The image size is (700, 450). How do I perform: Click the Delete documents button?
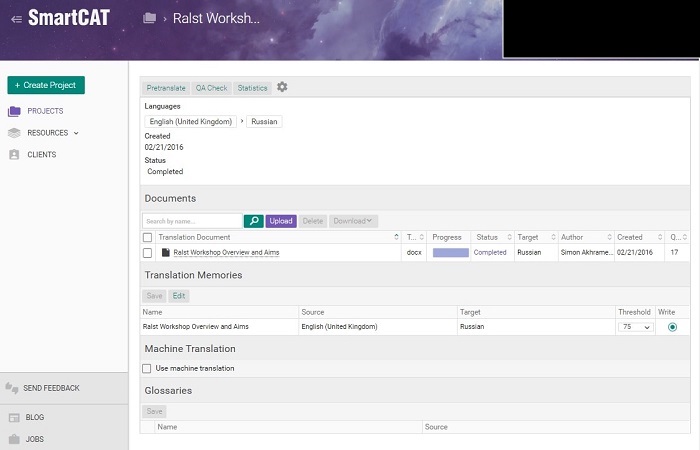313,221
